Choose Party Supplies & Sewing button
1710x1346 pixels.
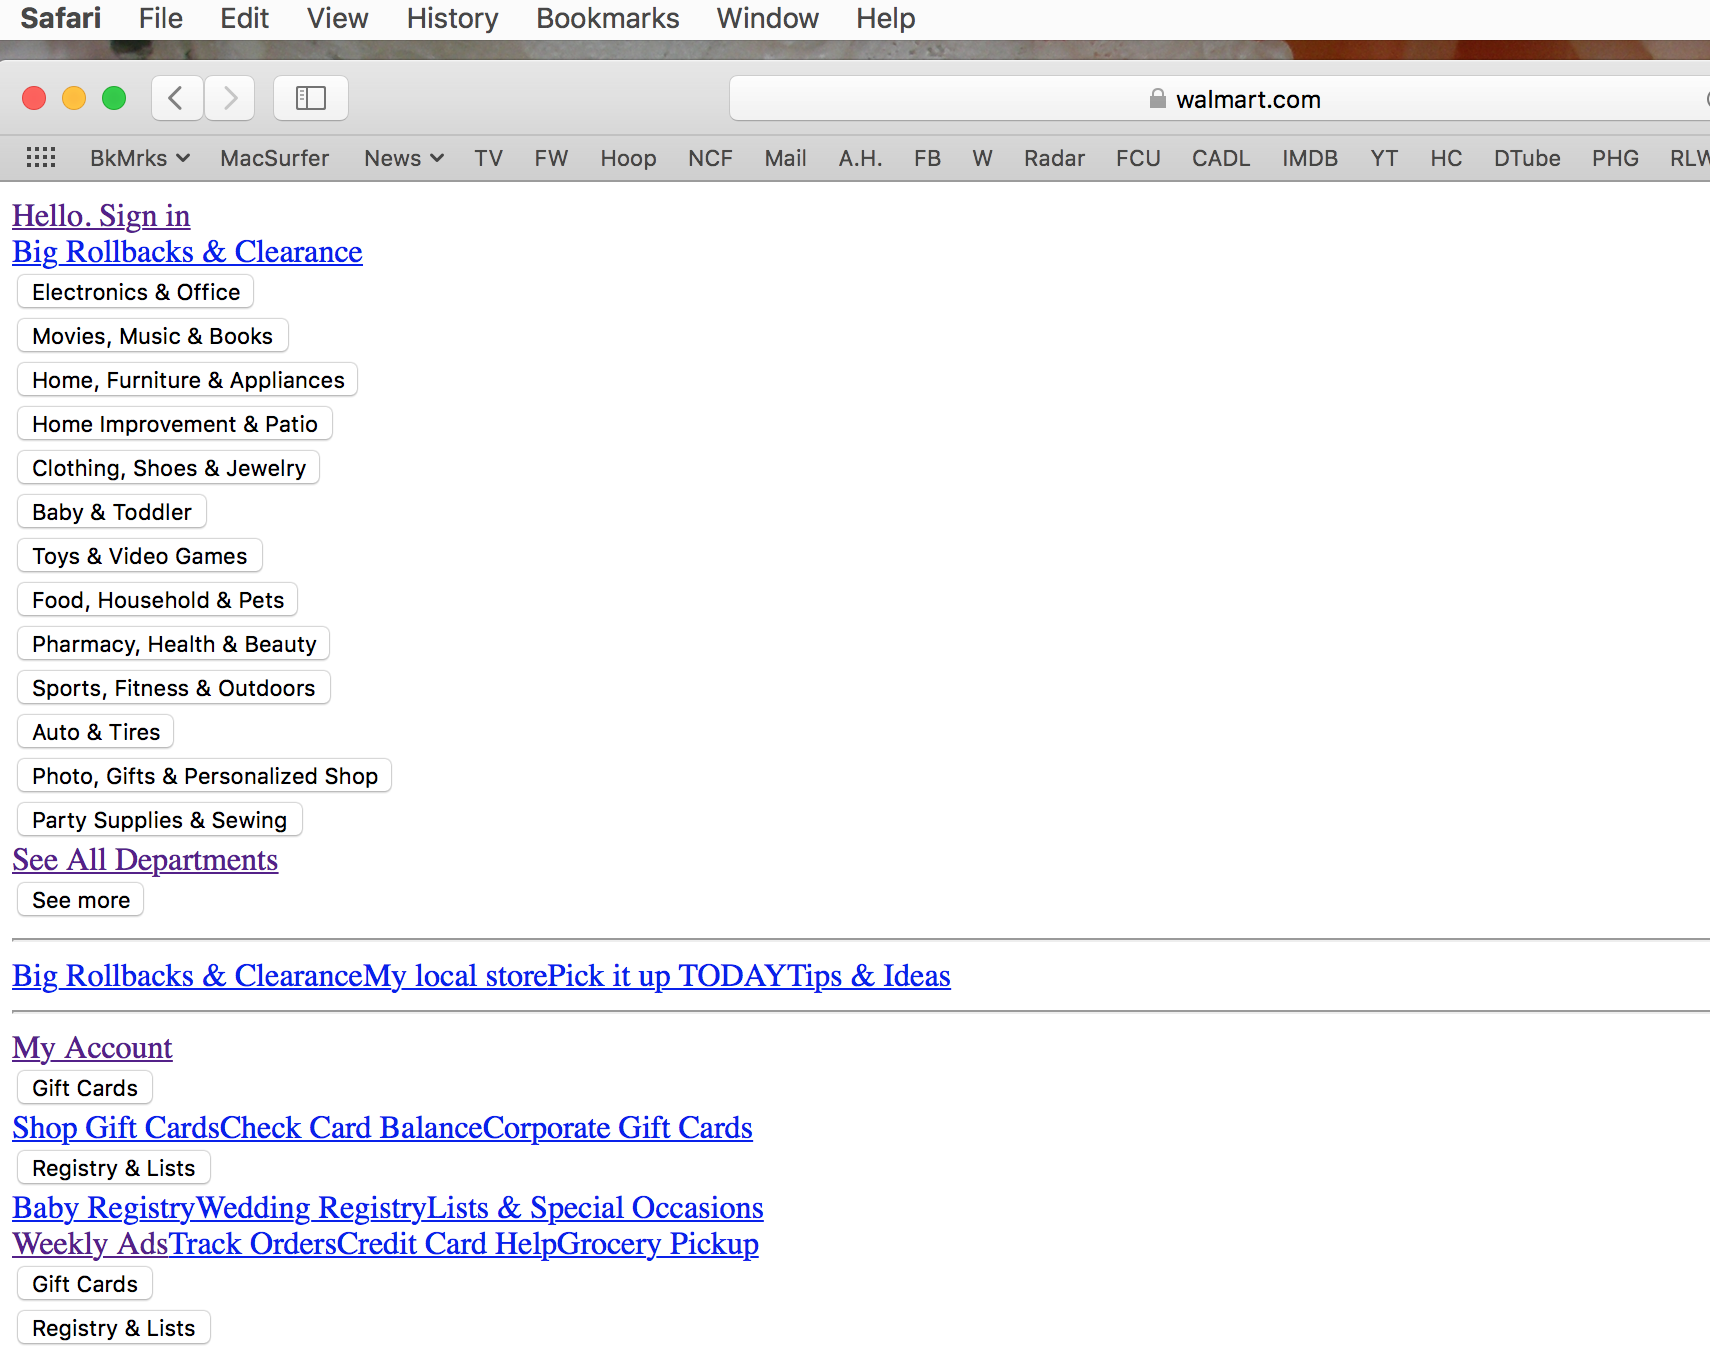coord(160,820)
